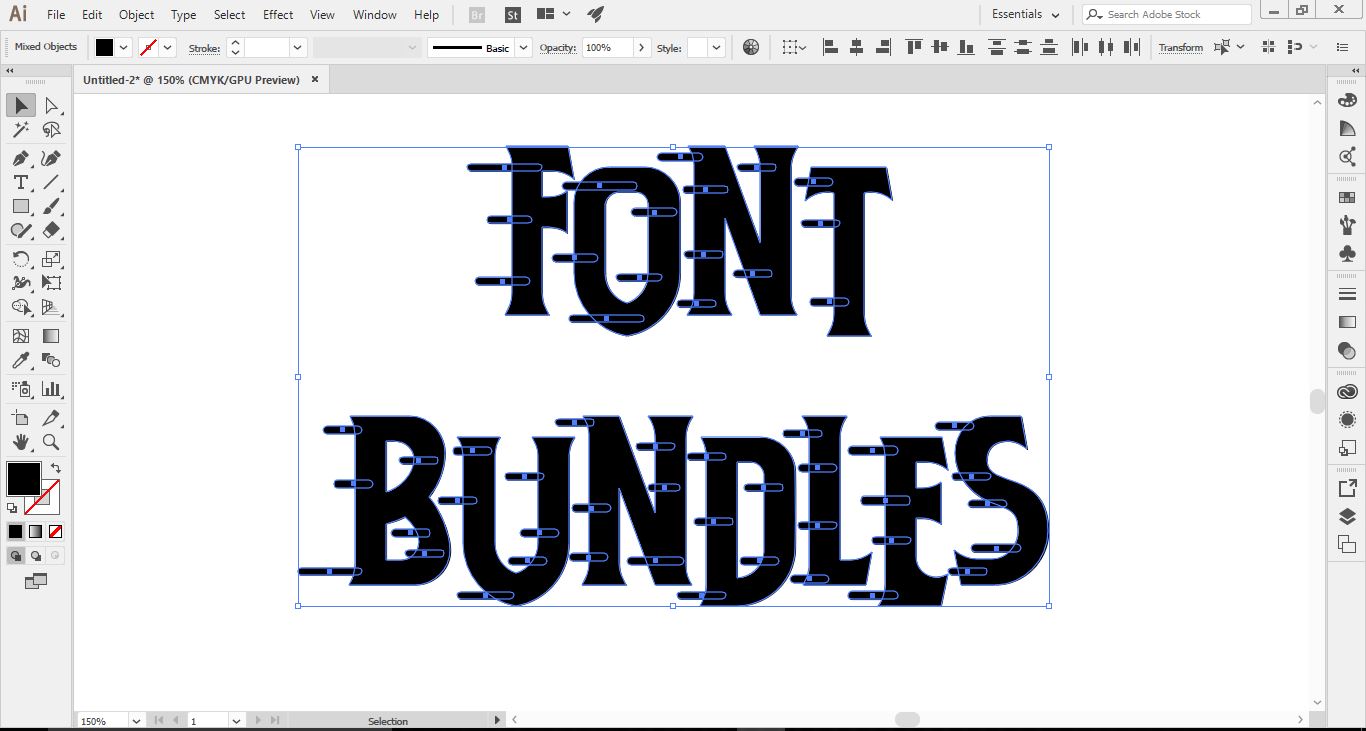Screen dimensions: 1366x731
Task: Open the Brushes panel icon
Action: [x=1347, y=224]
